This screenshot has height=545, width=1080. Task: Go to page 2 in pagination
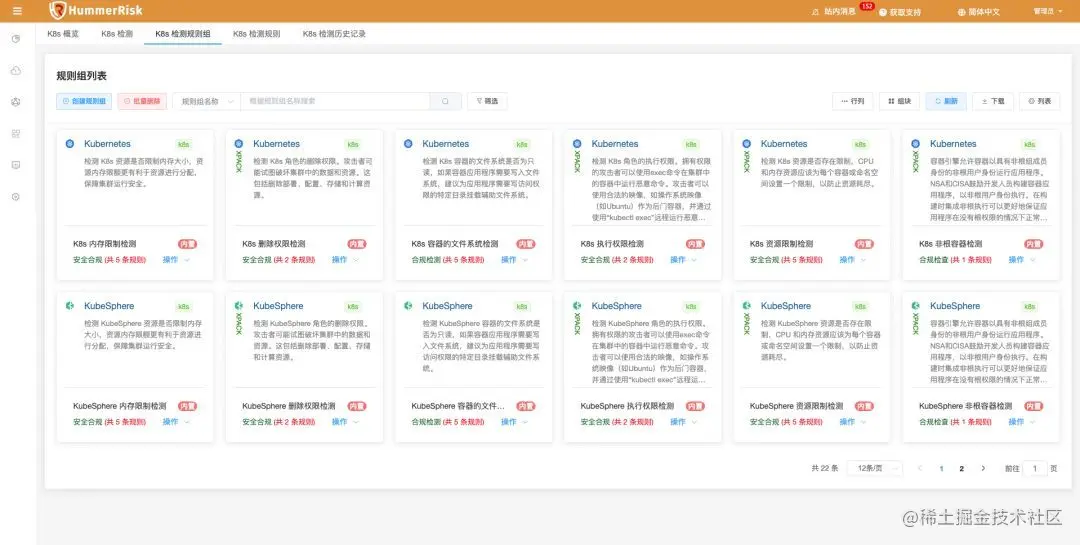coord(962,468)
